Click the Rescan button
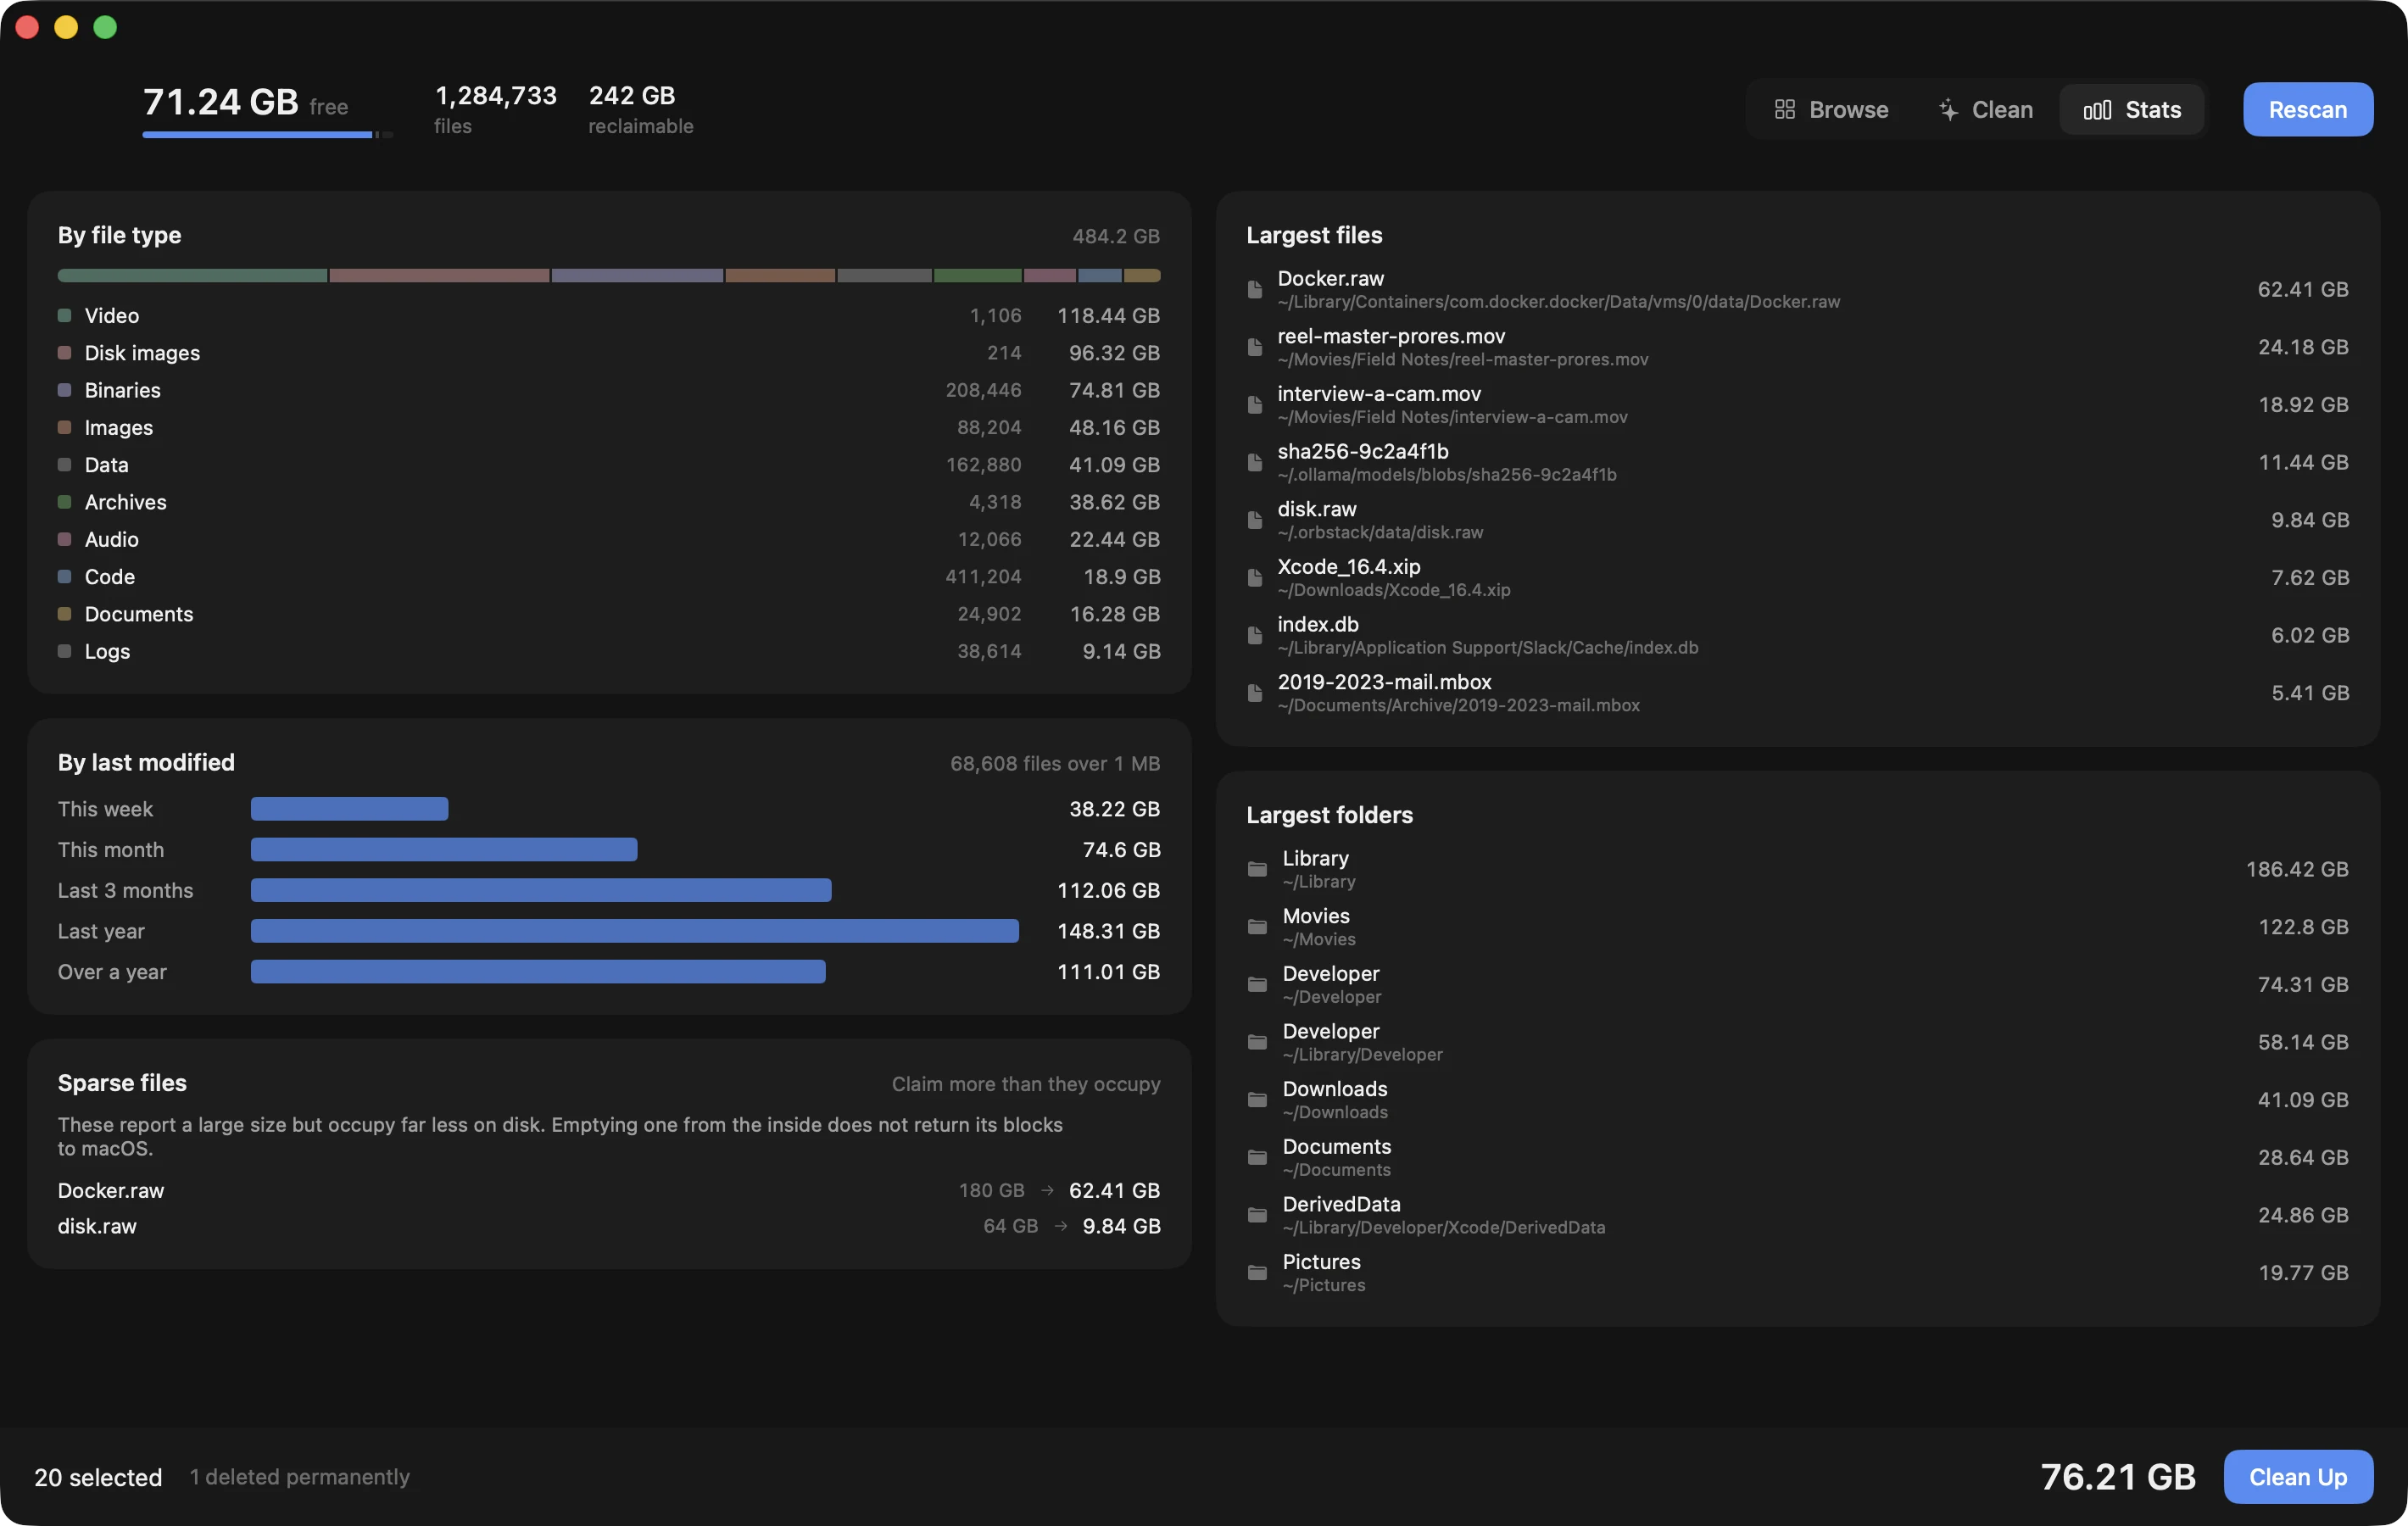2408x1526 pixels. tap(2307, 110)
